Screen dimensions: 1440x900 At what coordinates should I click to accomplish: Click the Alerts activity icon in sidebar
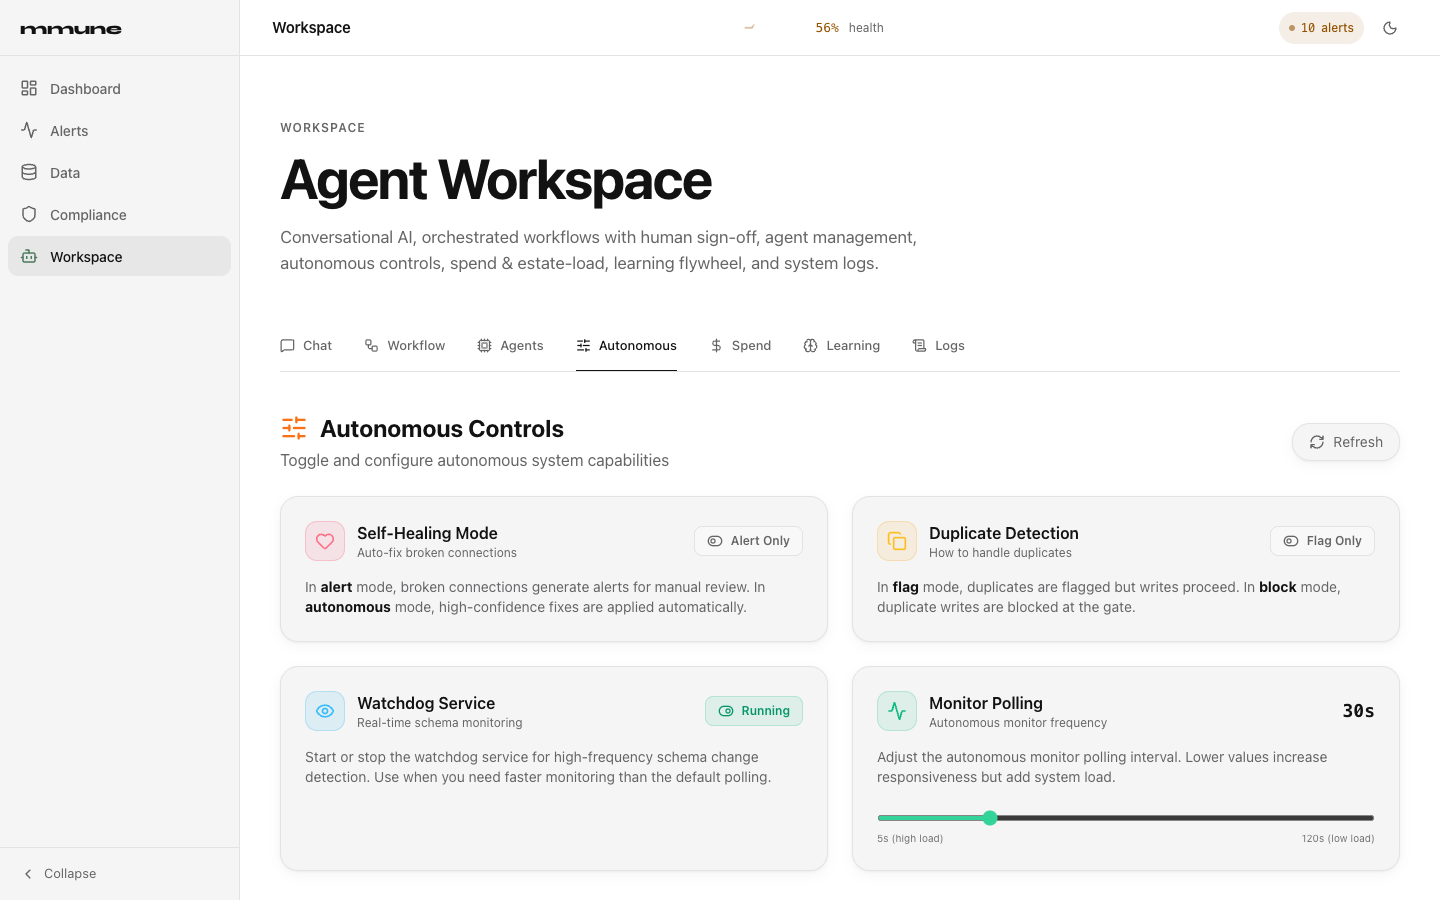pos(29,131)
